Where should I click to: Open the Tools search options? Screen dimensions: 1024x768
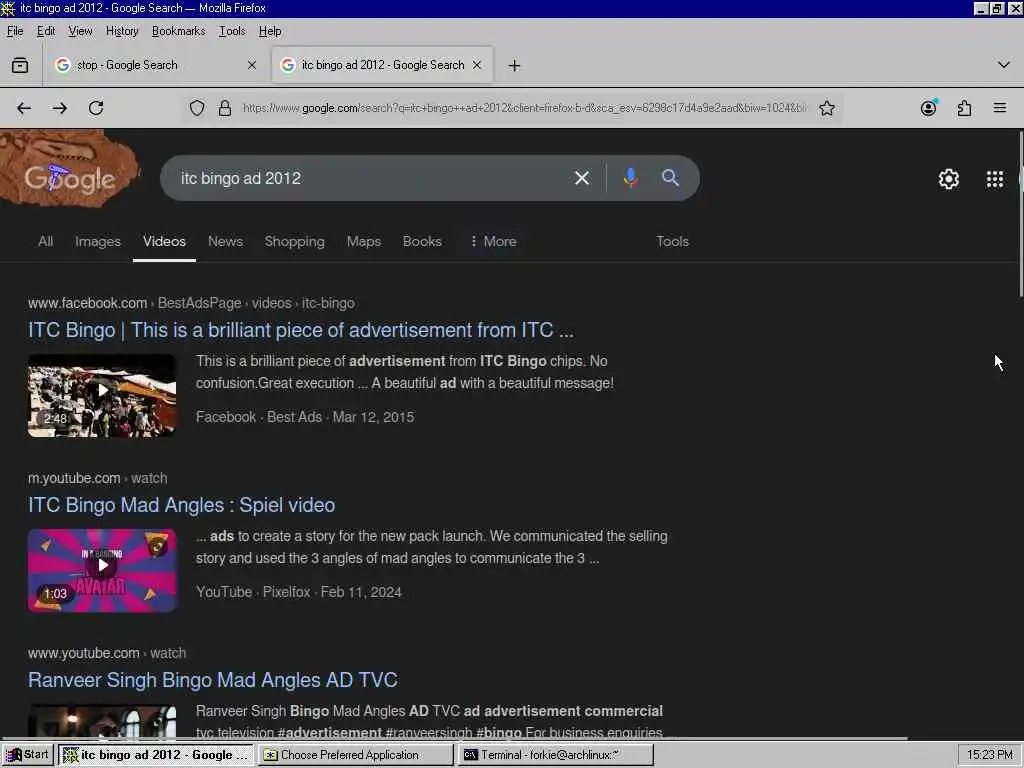(x=672, y=242)
